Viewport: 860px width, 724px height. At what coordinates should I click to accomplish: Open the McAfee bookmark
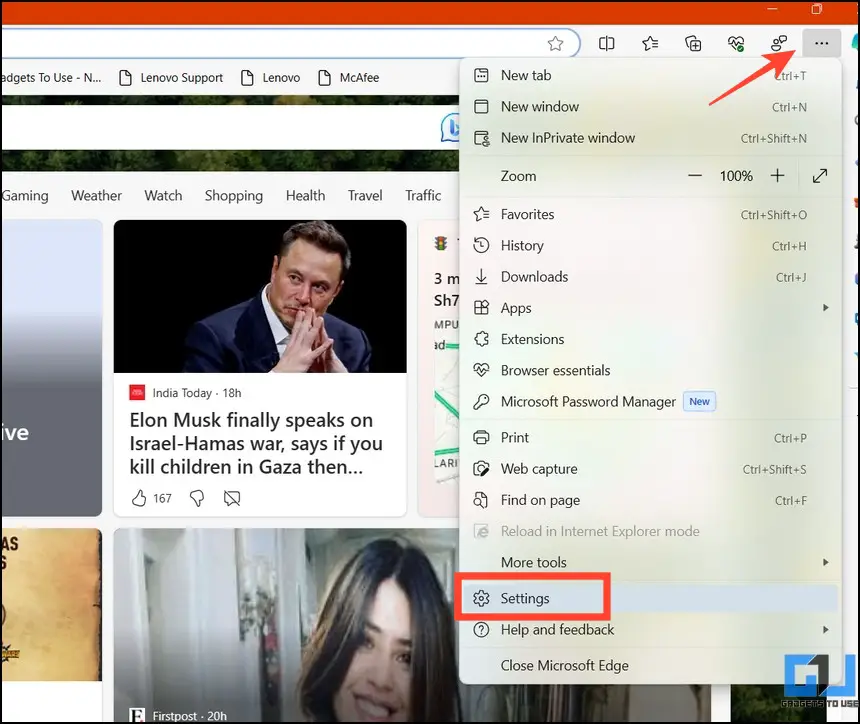pos(349,78)
